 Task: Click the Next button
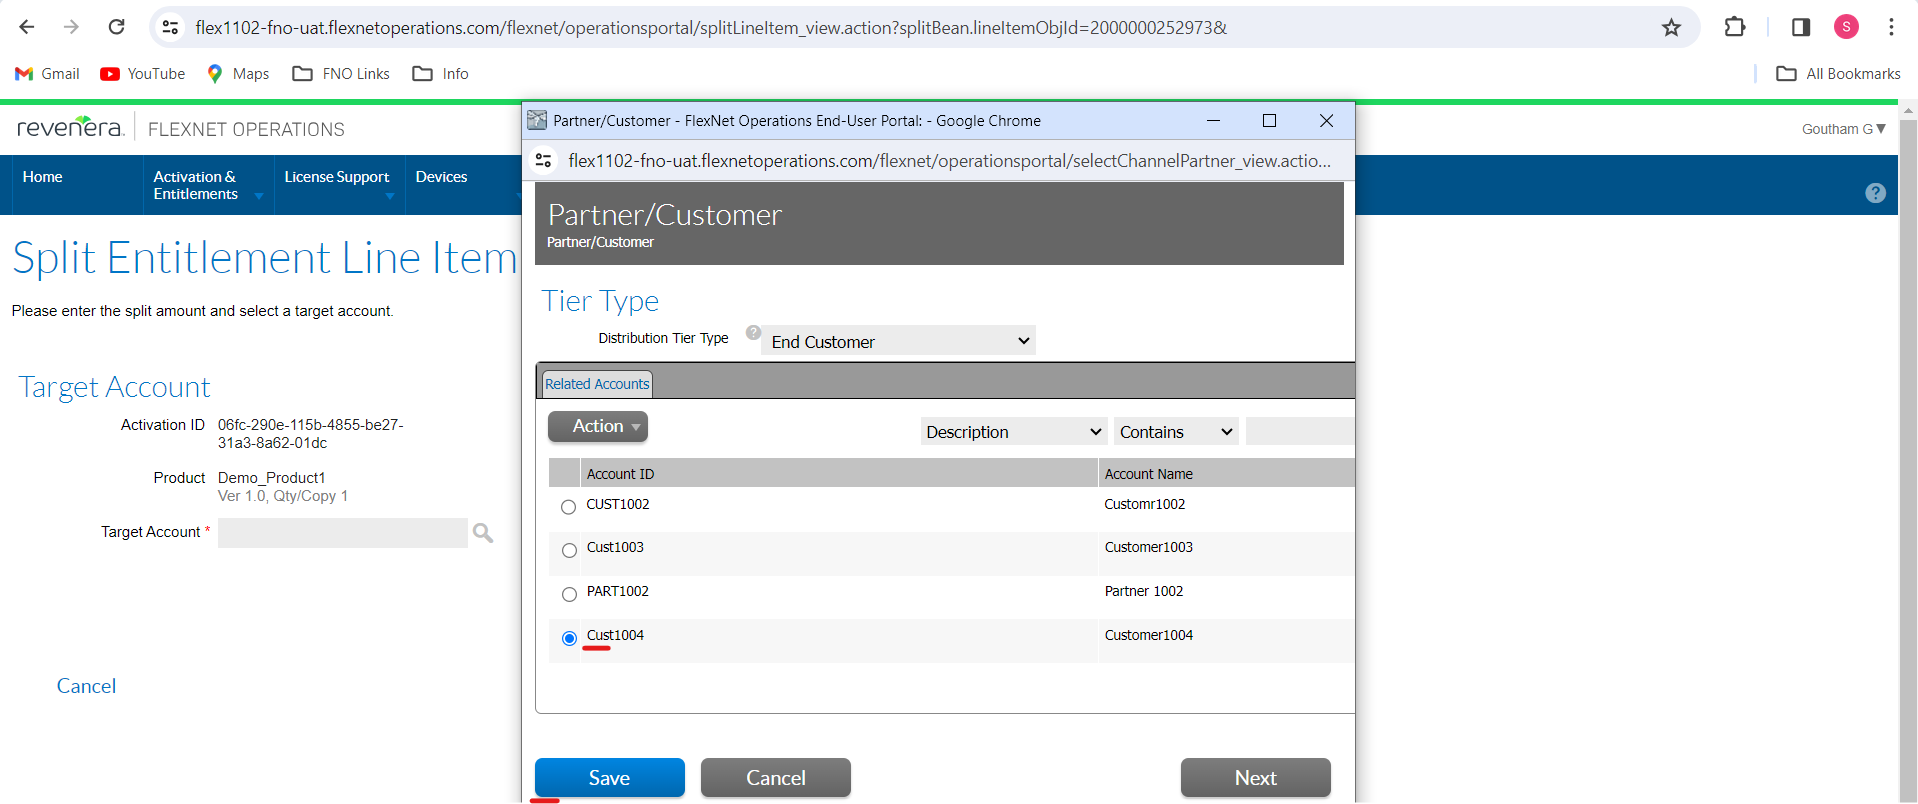(x=1256, y=777)
